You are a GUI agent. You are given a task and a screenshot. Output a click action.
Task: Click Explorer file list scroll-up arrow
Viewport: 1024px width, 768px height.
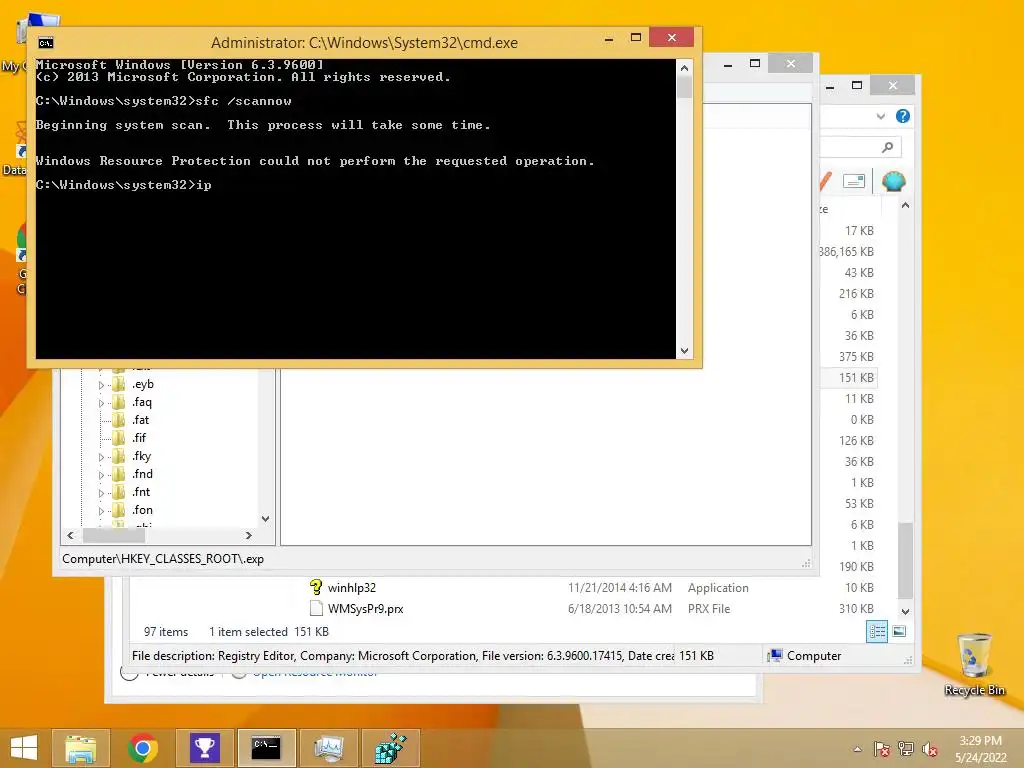905,205
